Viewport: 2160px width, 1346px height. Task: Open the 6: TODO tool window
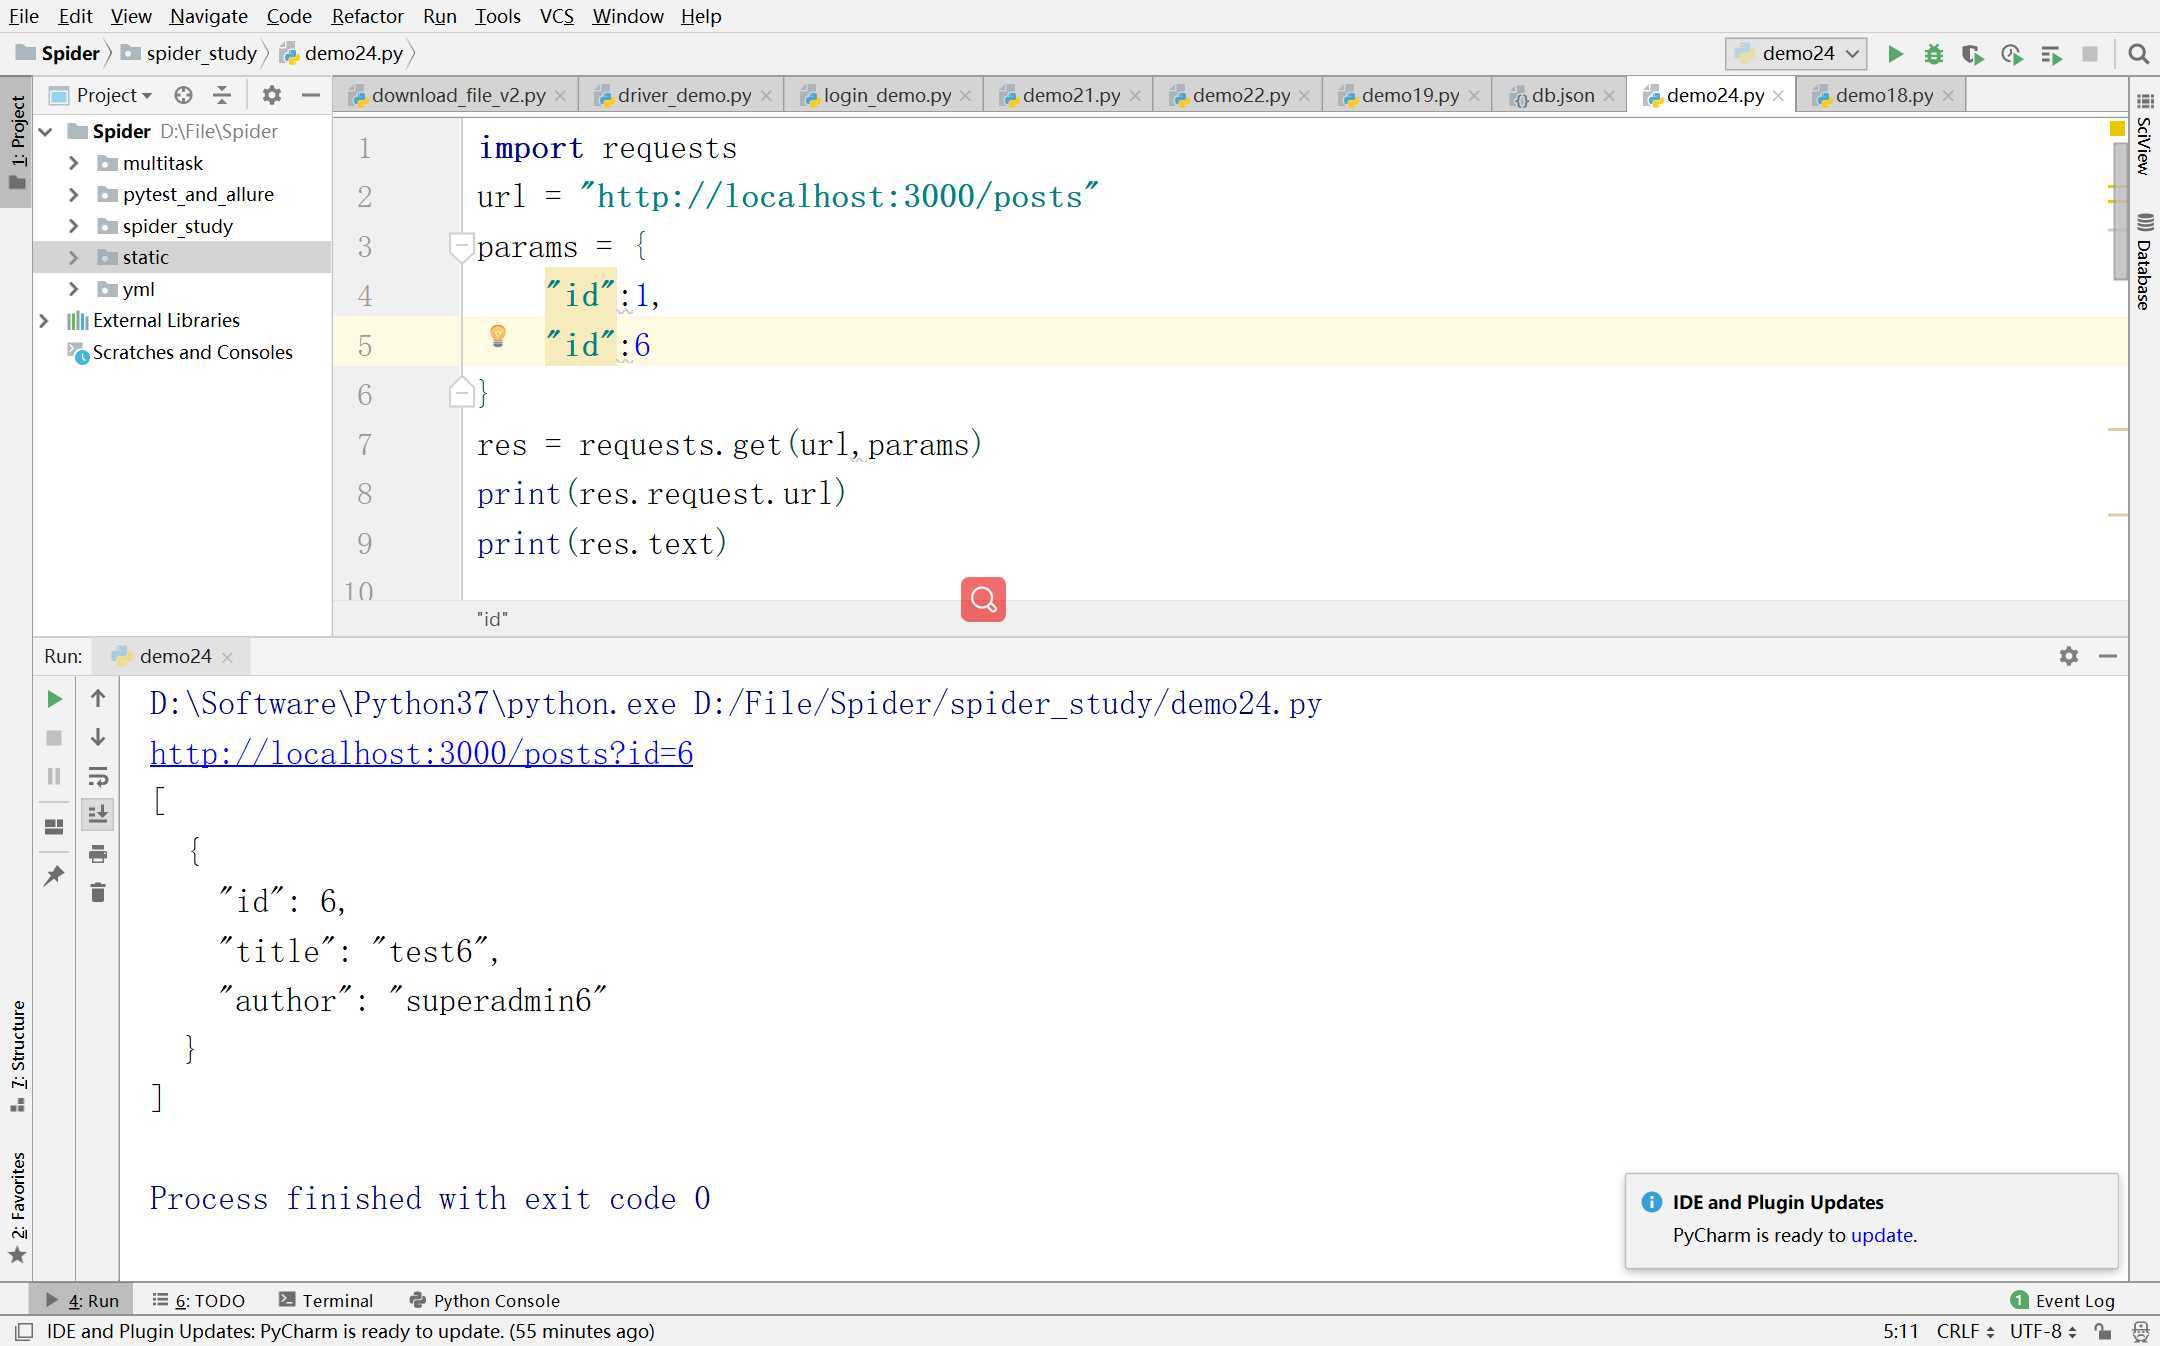pyautogui.click(x=198, y=1300)
